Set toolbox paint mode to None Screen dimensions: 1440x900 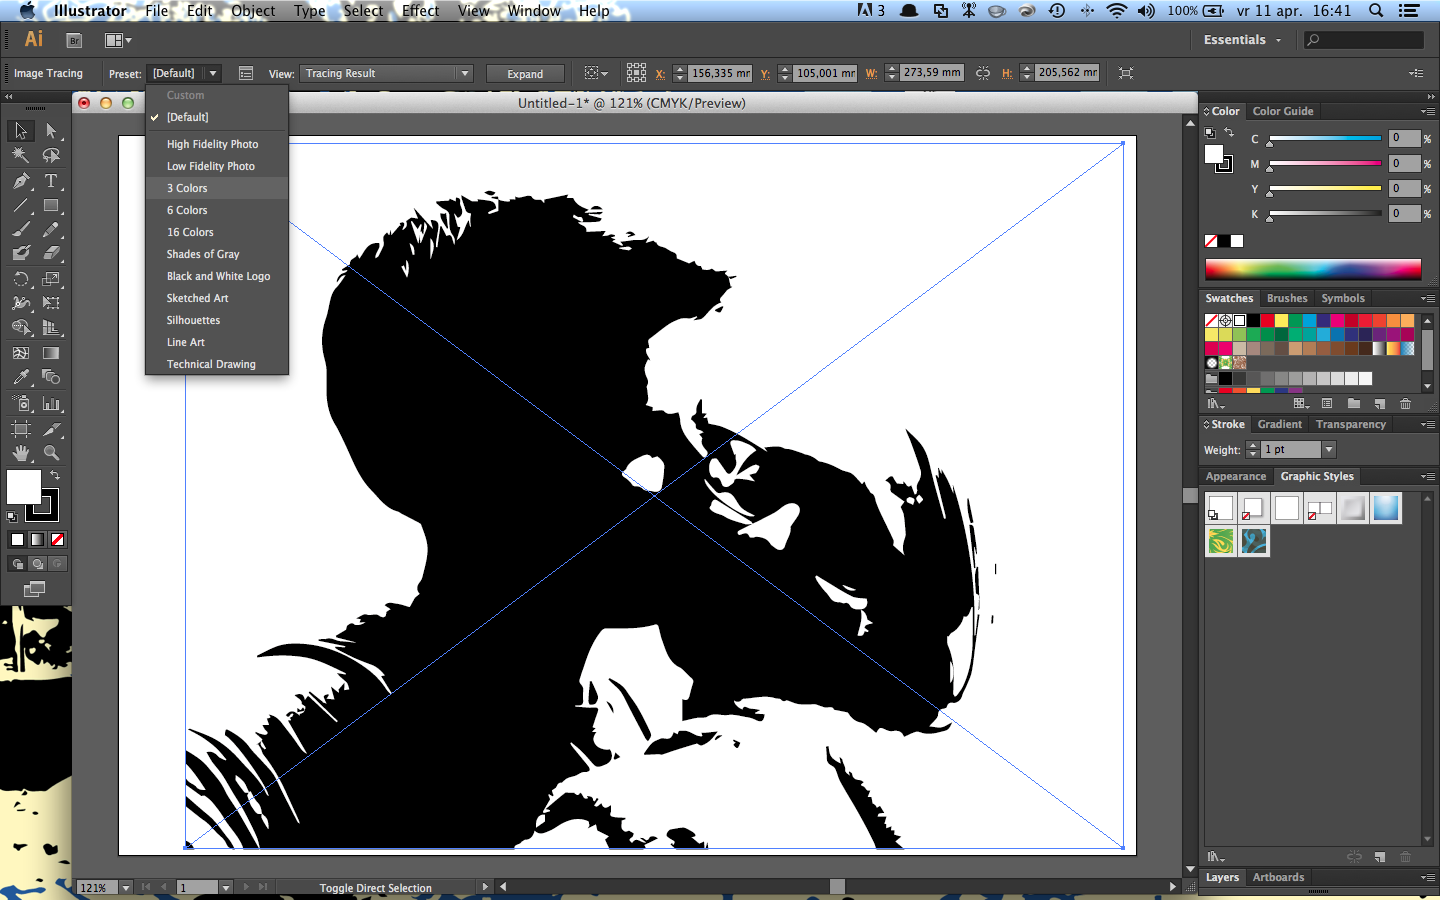pyautogui.click(x=57, y=539)
